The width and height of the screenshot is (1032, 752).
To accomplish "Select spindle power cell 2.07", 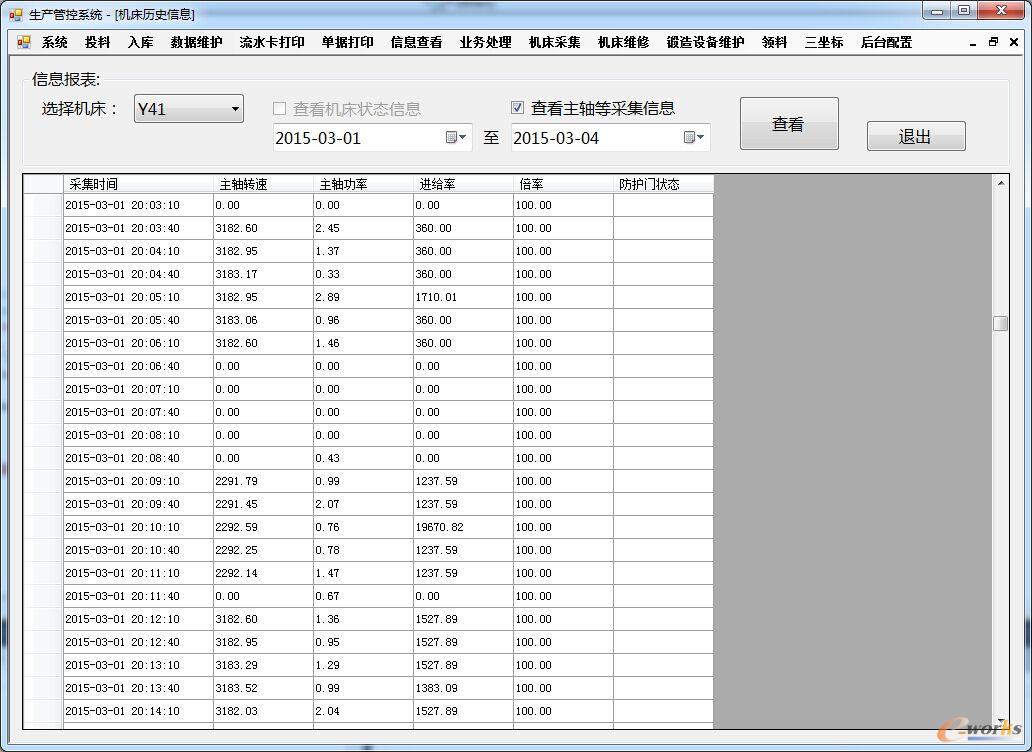I will (363, 505).
